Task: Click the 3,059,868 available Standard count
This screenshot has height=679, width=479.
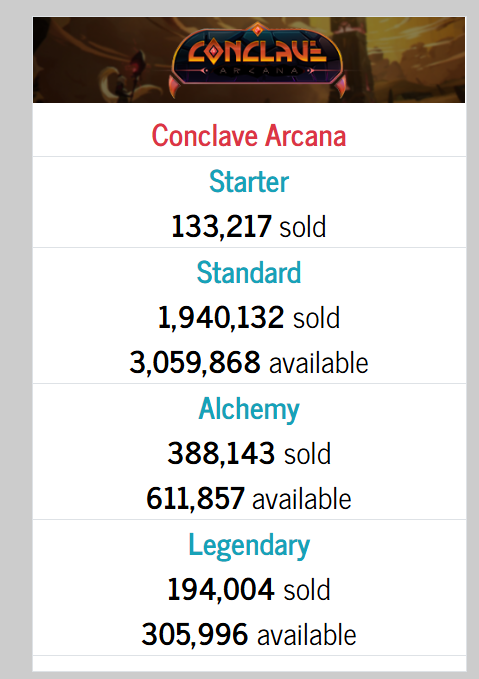Action: click(249, 362)
